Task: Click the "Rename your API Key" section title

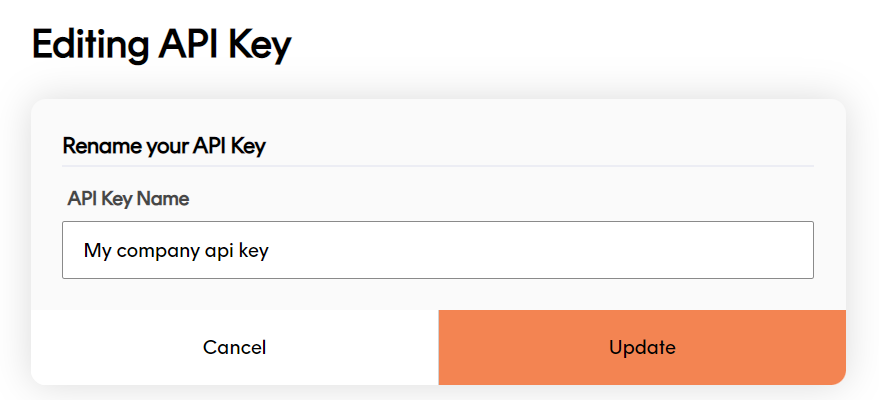Action: (x=164, y=146)
